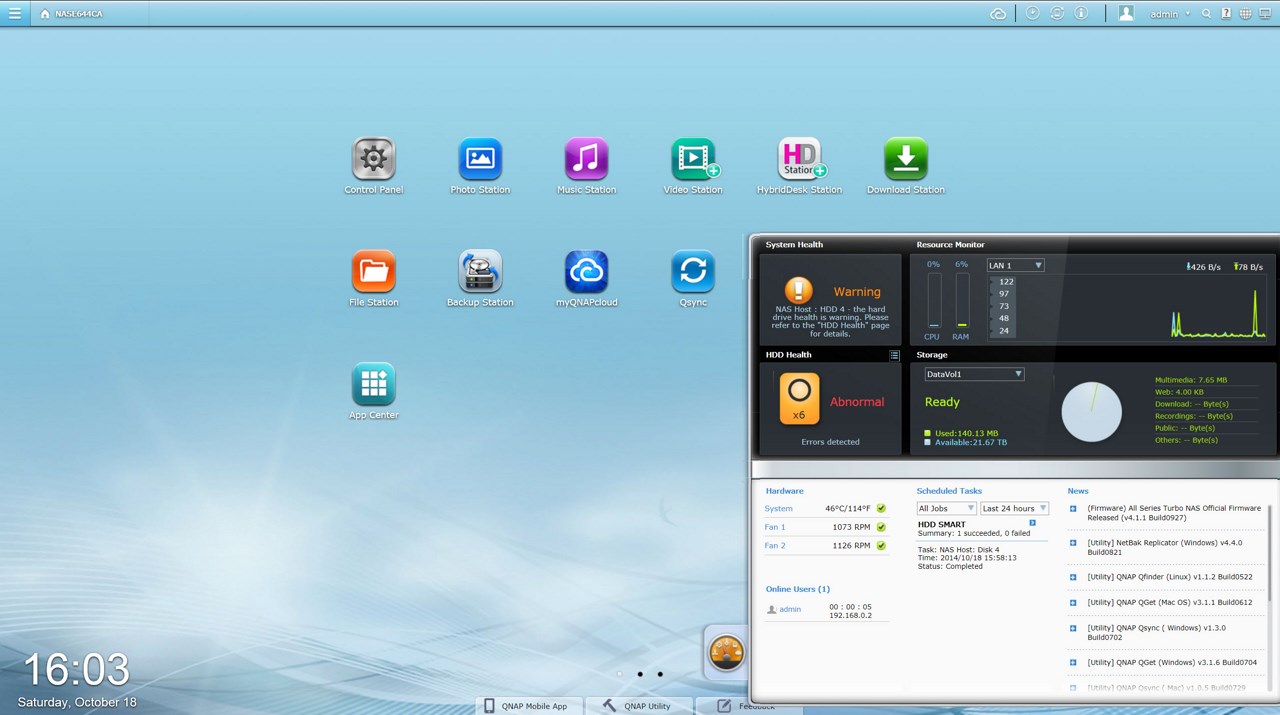The height and width of the screenshot is (715, 1280).
Task: Expand QNAP Qsync Windows news item
Action: click(x=1073, y=628)
